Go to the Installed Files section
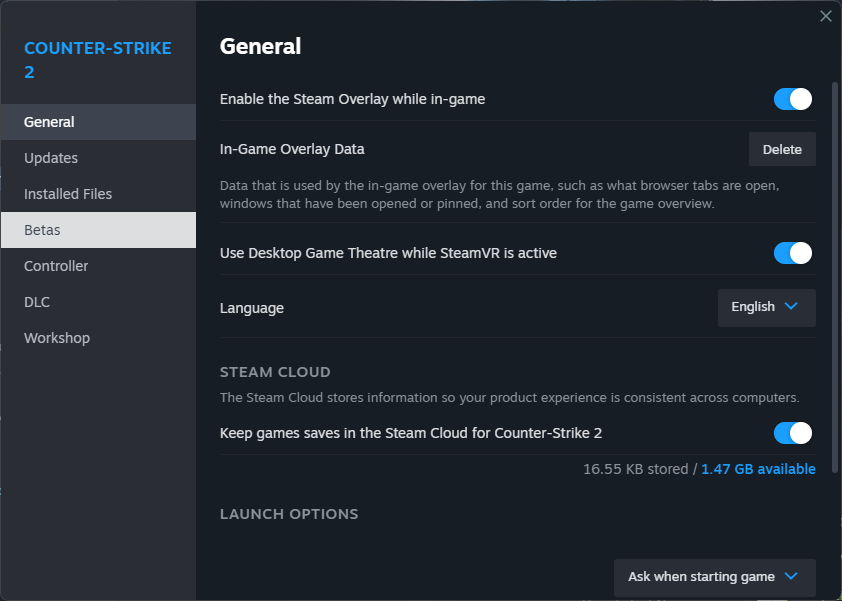Viewport: 842px width, 601px height. pos(68,194)
